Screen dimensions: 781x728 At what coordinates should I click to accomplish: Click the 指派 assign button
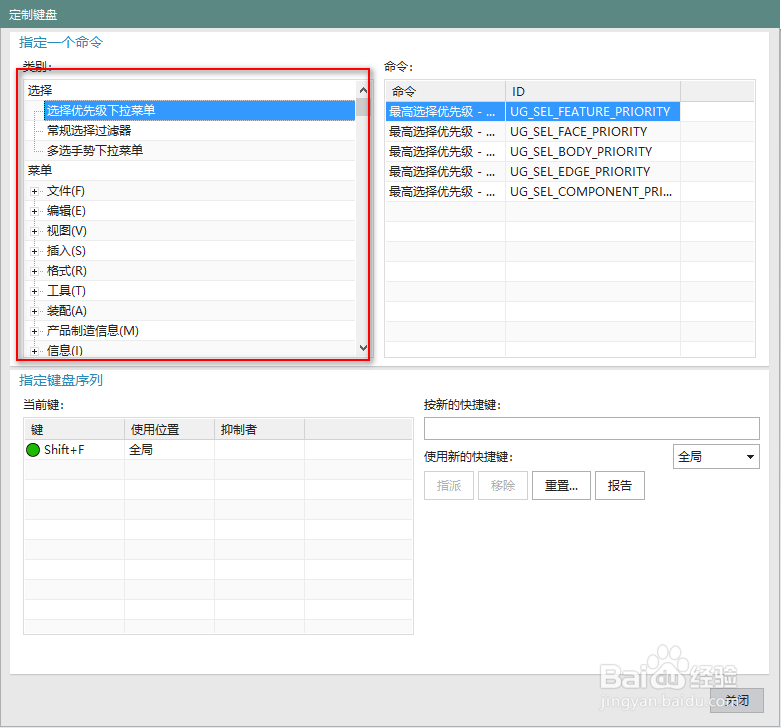449,485
